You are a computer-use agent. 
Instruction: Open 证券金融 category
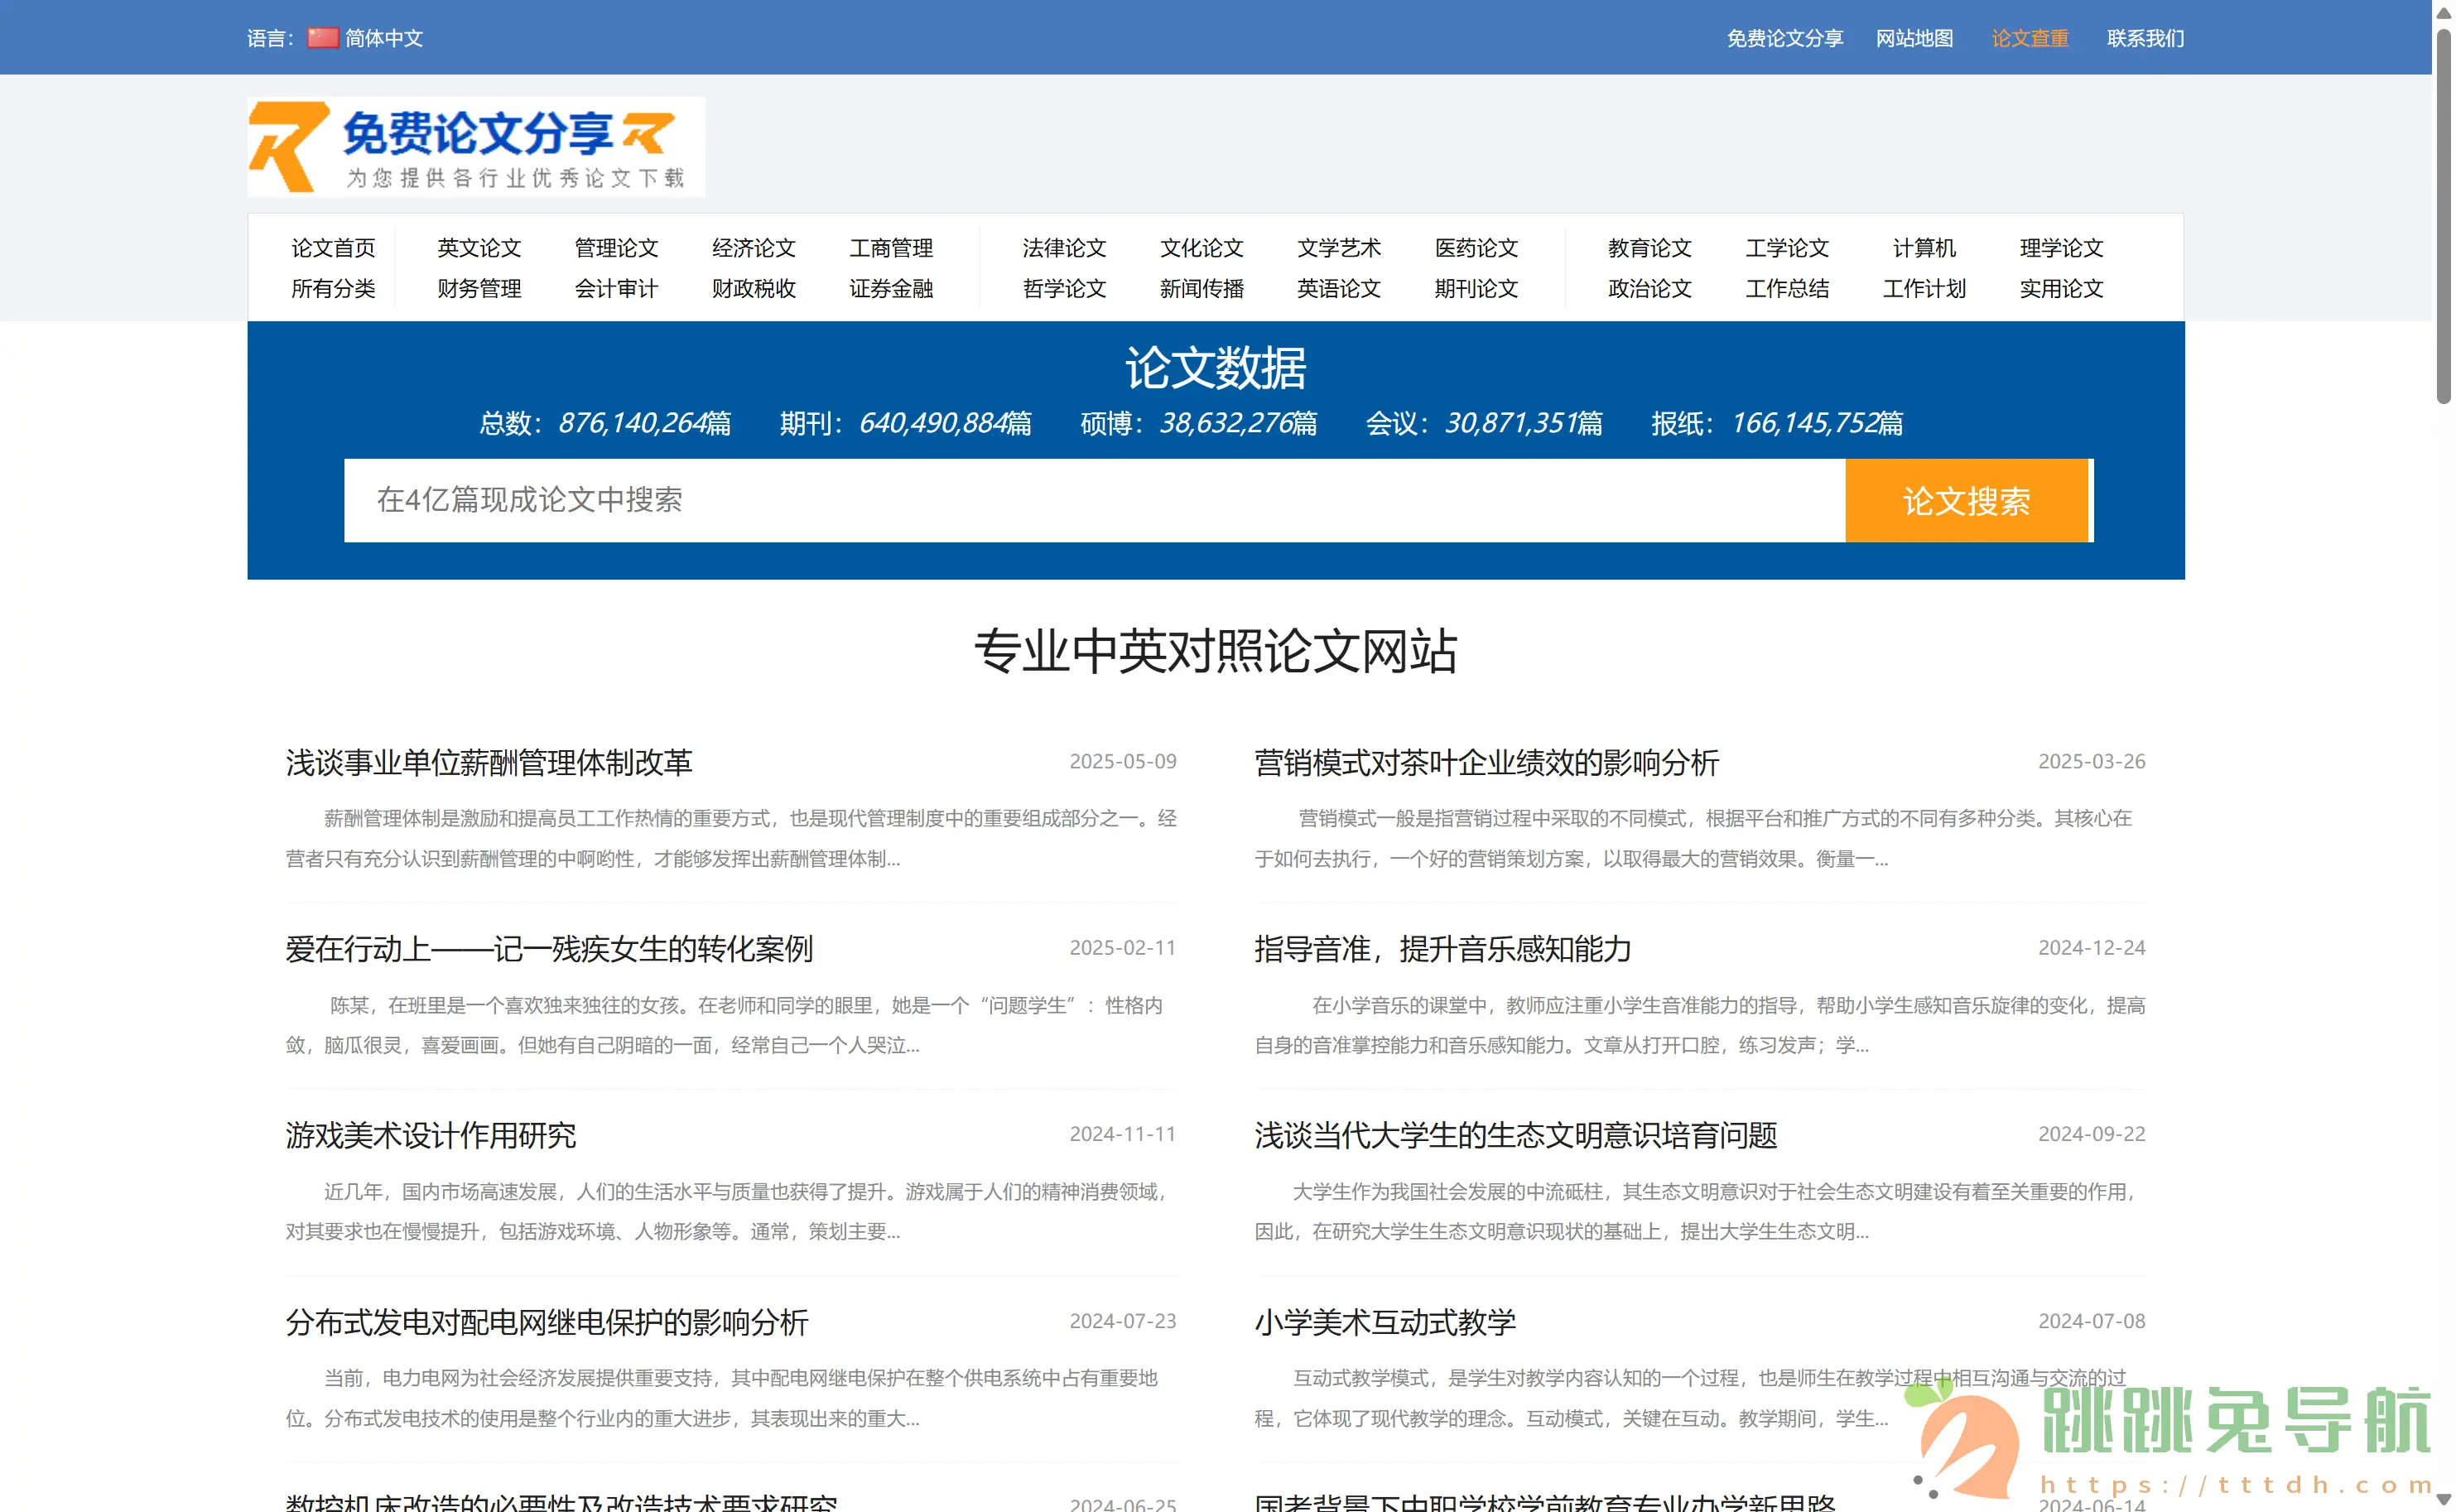point(891,288)
